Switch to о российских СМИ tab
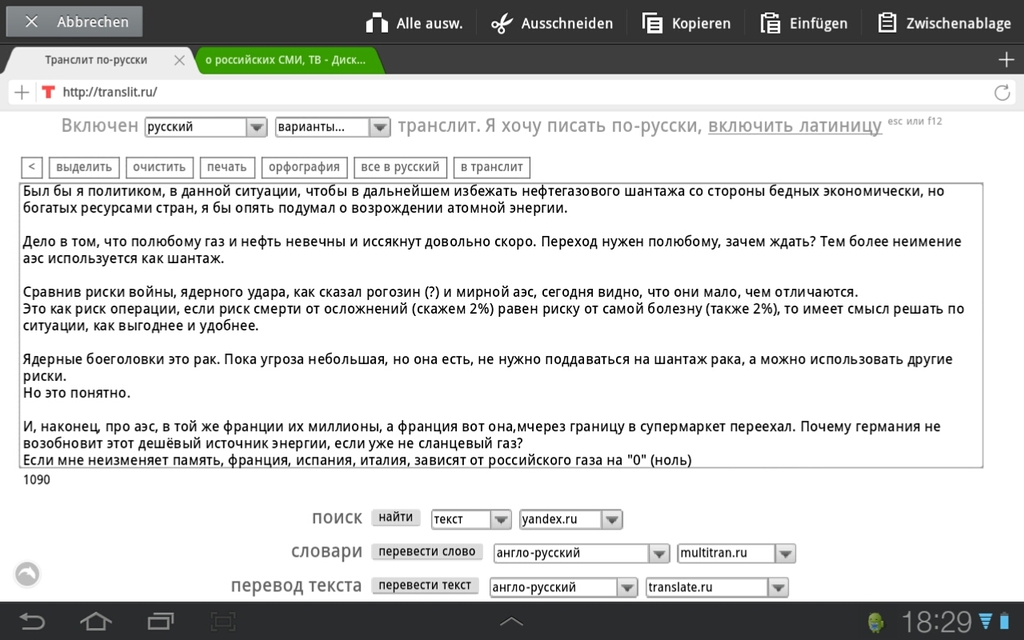The image size is (1024, 640). coord(285,60)
